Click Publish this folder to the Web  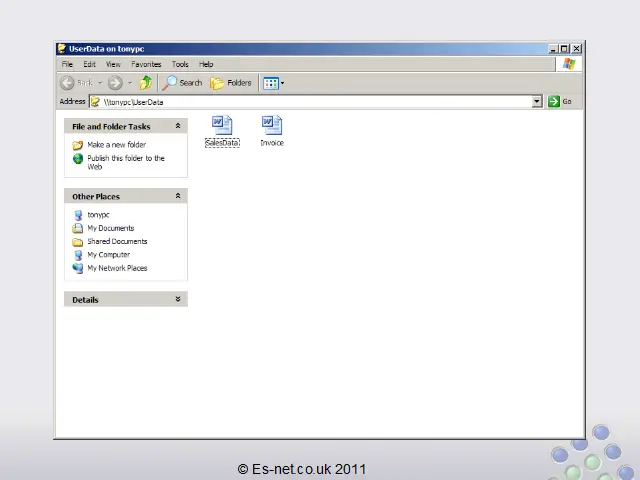click(125, 158)
